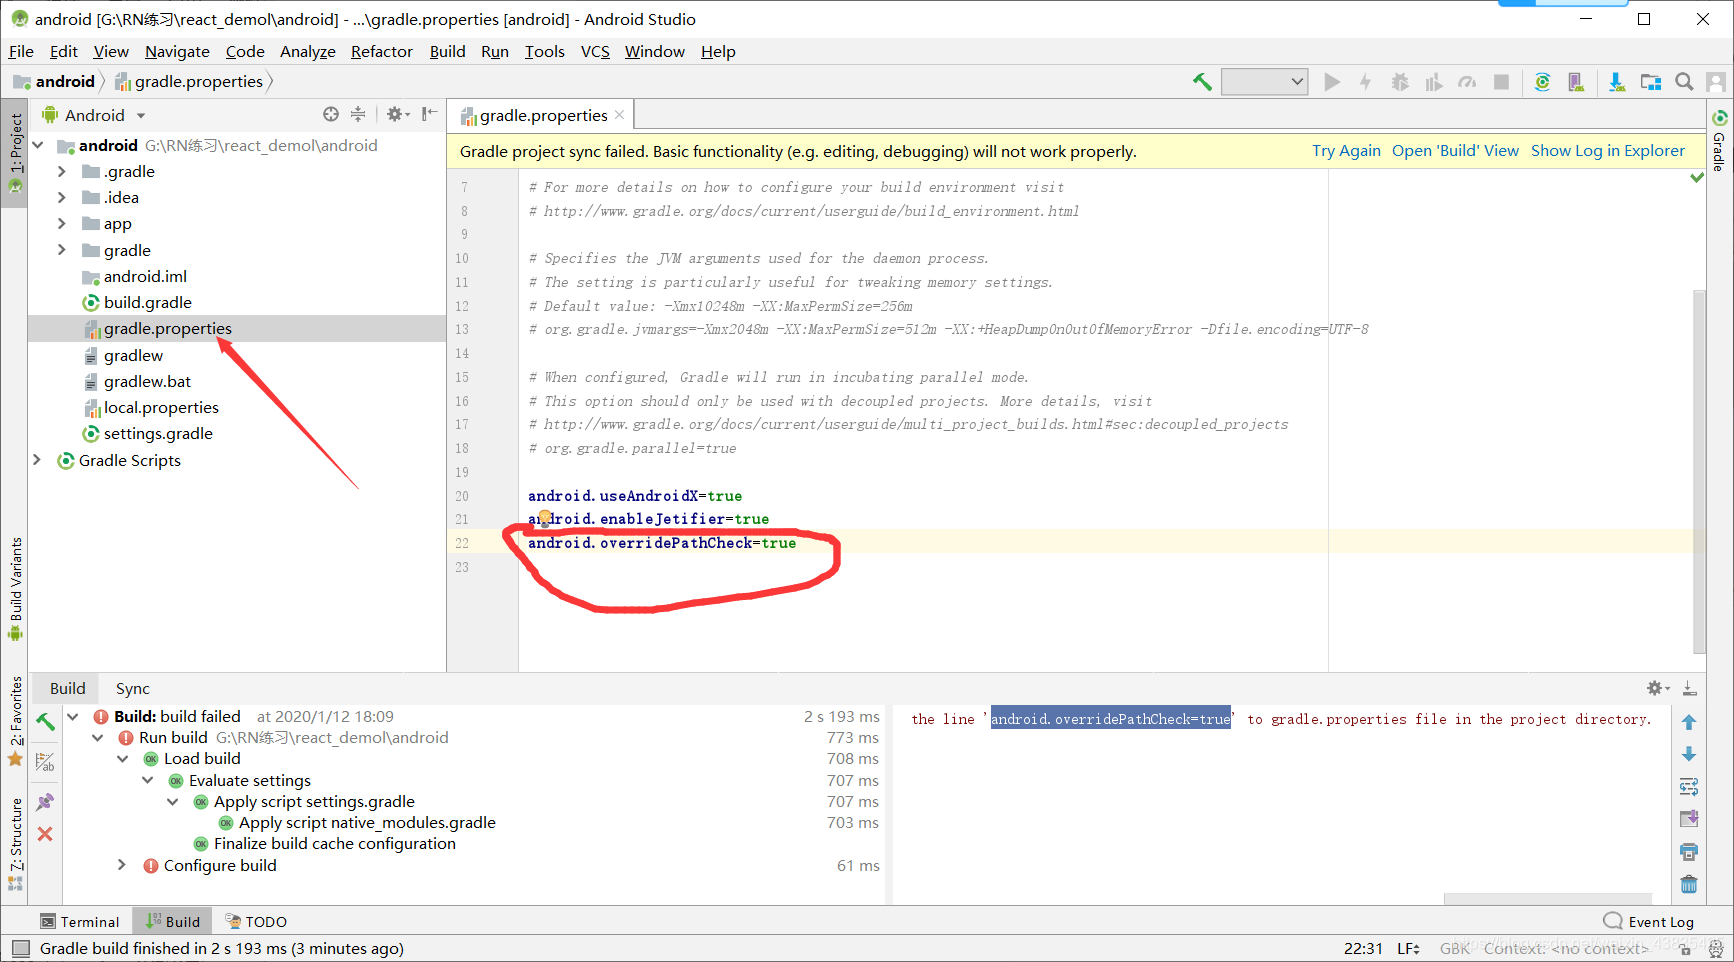Image resolution: width=1734 pixels, height=962 pixels.
Task: Expand the gradle folder
Action: 62,250
